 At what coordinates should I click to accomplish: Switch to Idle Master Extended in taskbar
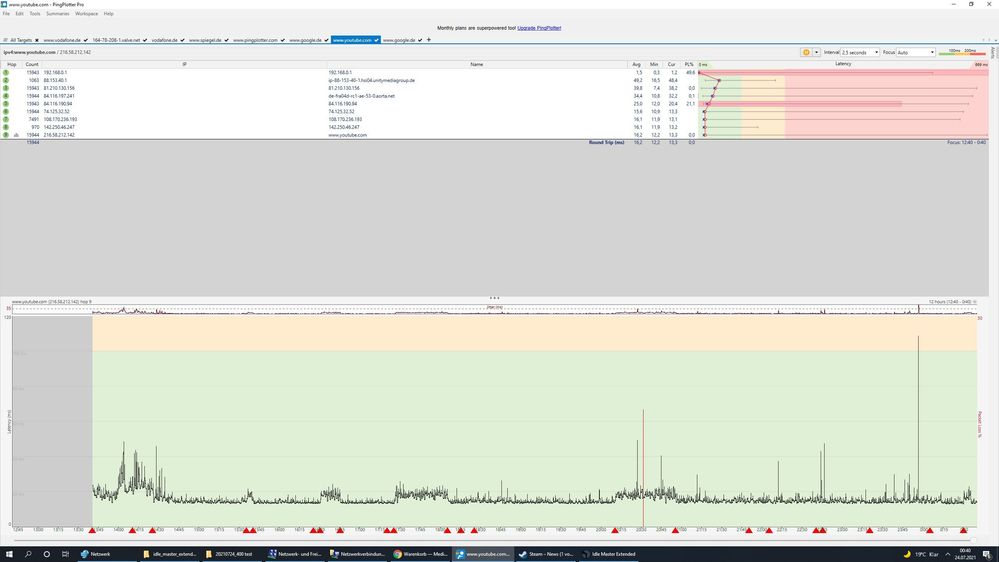(608, 554)
